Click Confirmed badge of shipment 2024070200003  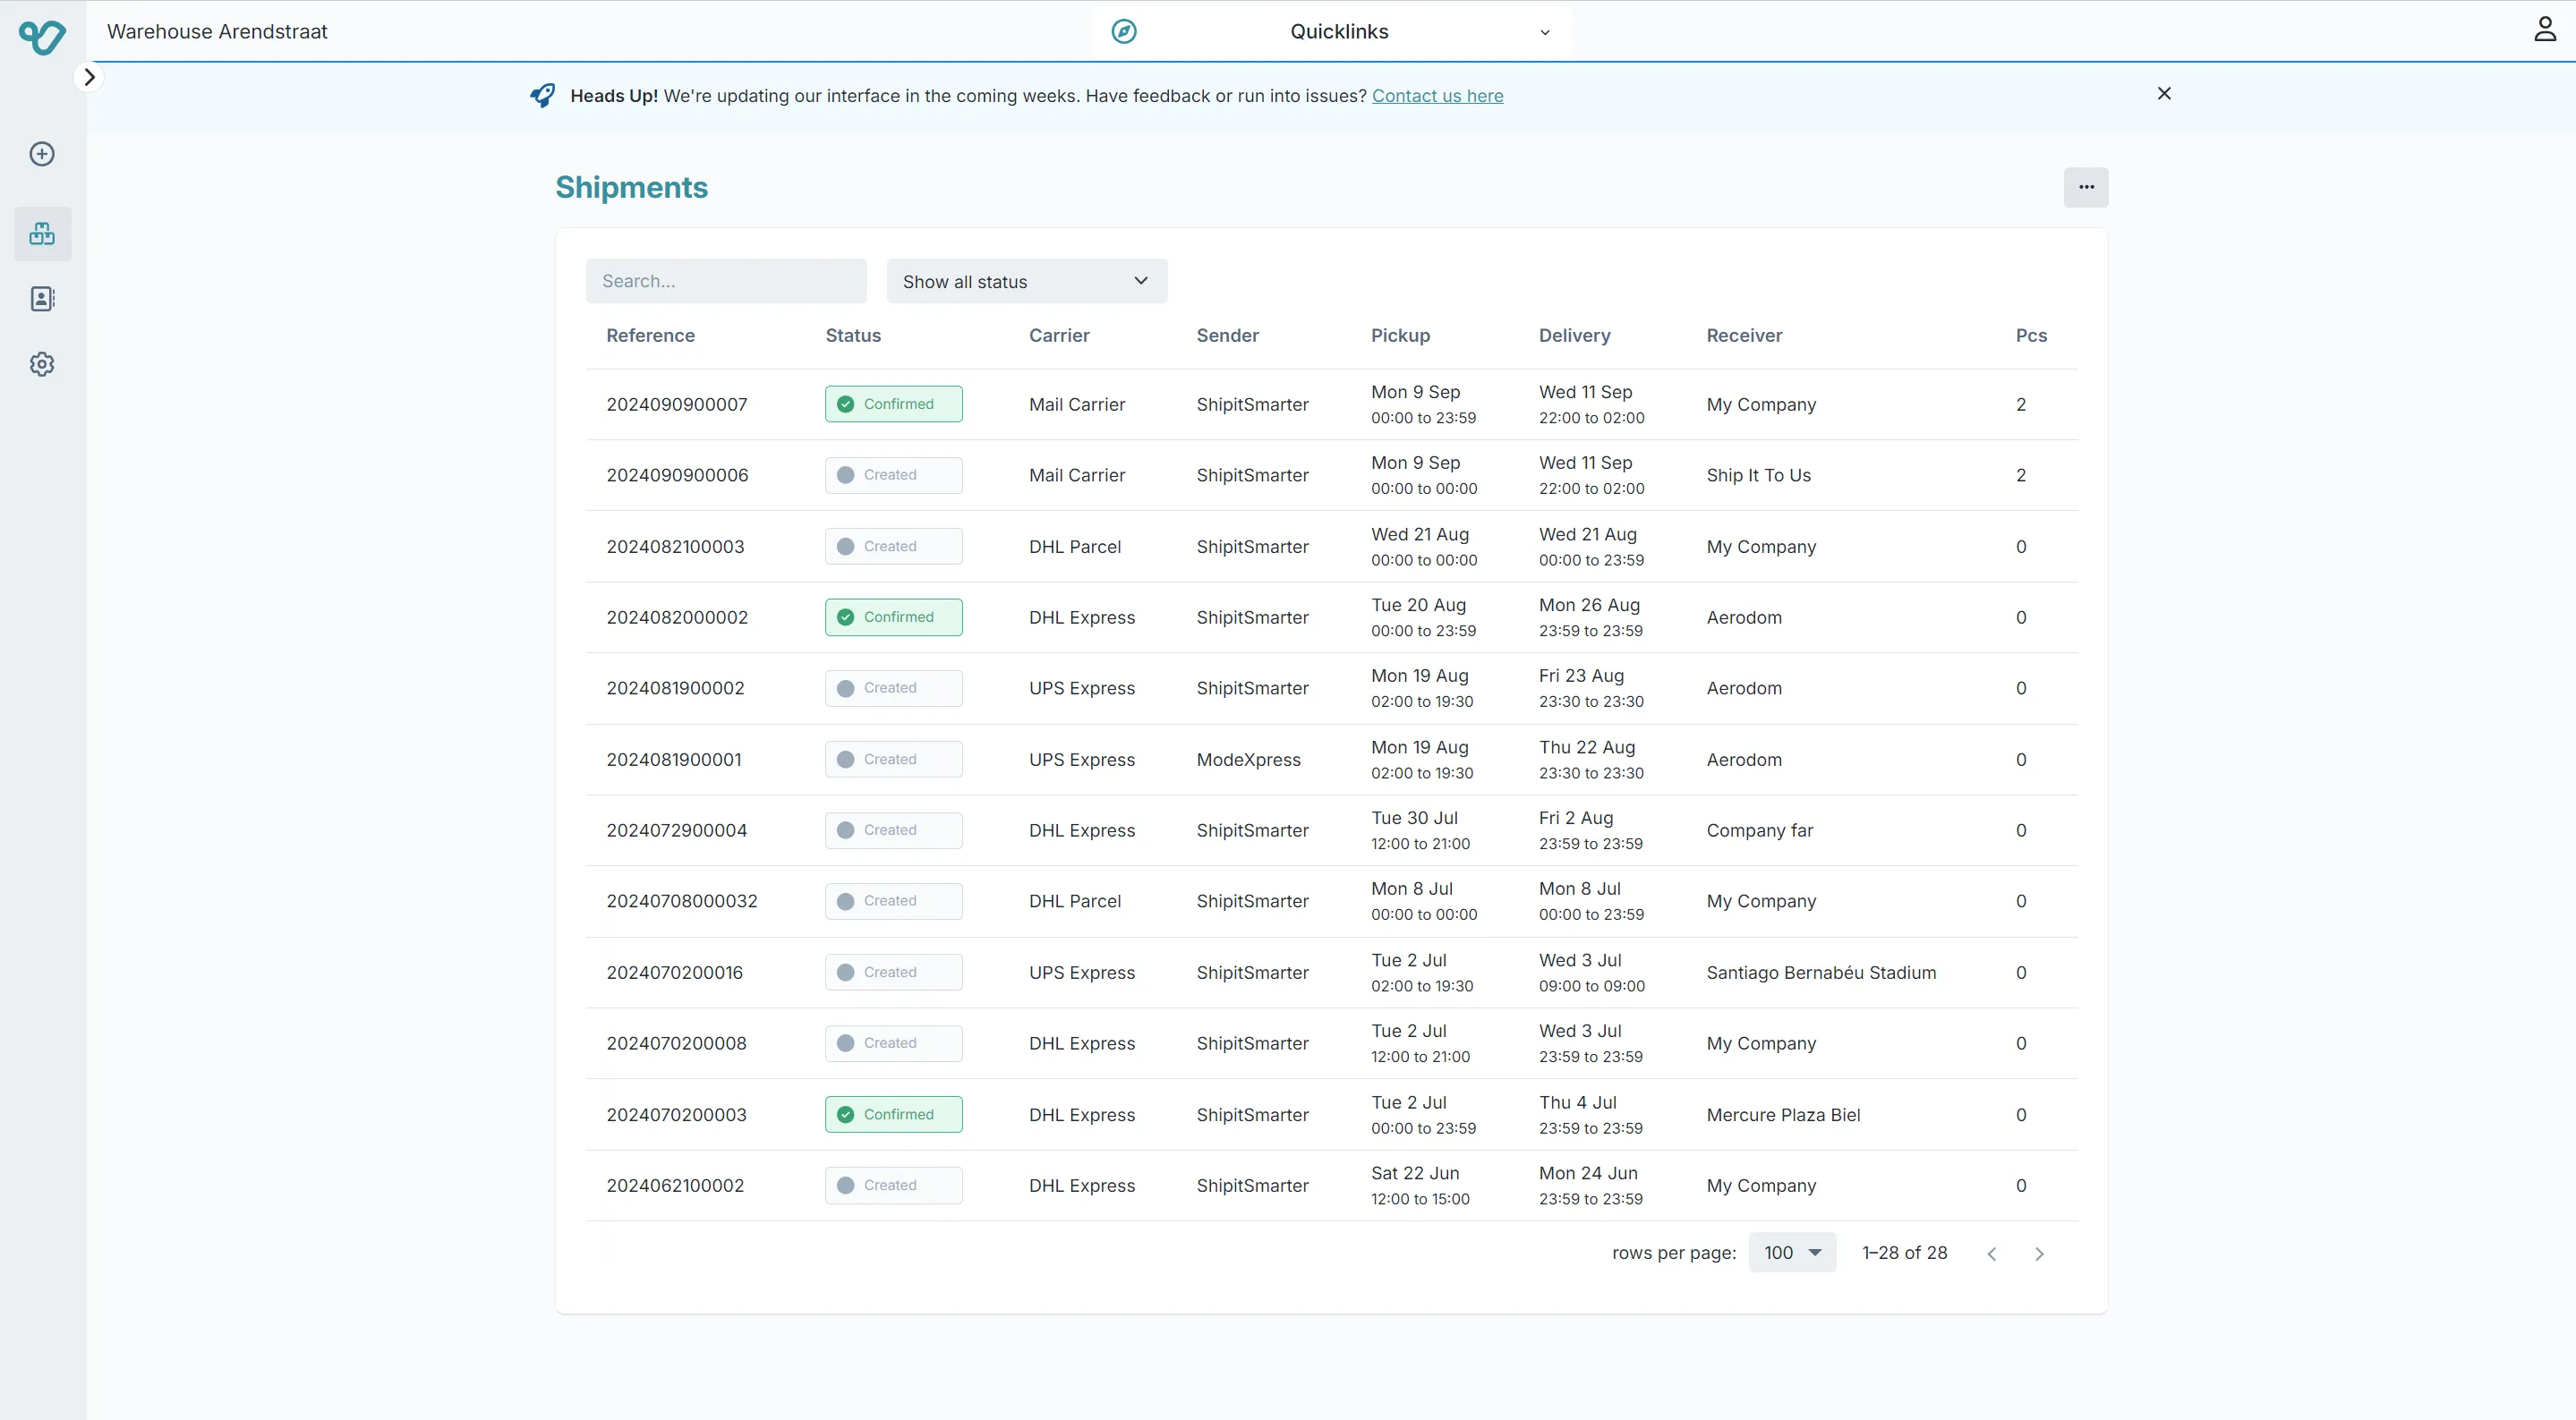click(893, 1114)
